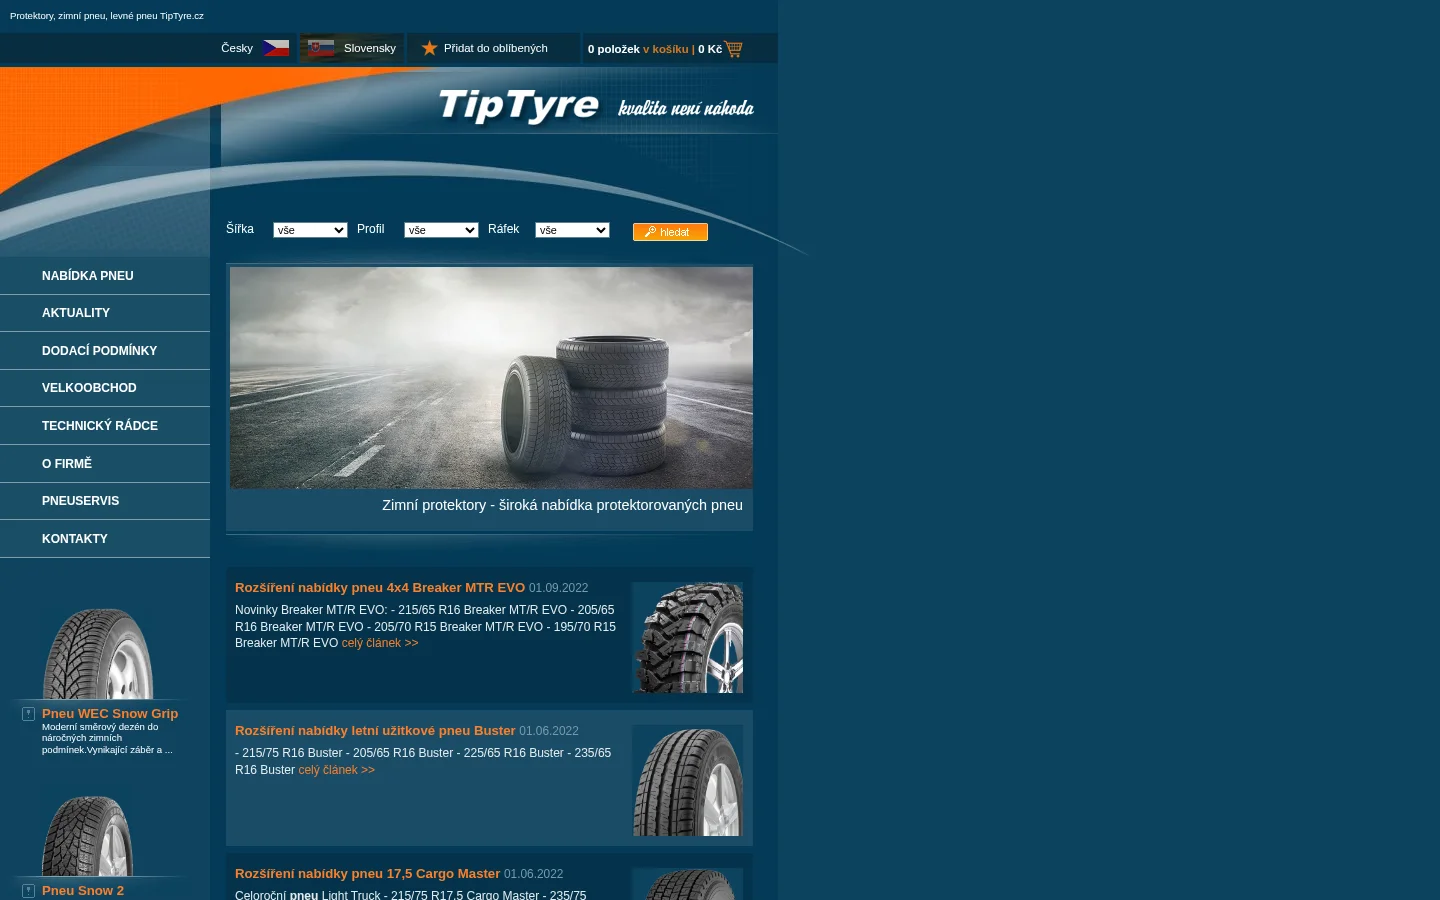
Task: Click the winter tires banner image
Action: [491, 378]
